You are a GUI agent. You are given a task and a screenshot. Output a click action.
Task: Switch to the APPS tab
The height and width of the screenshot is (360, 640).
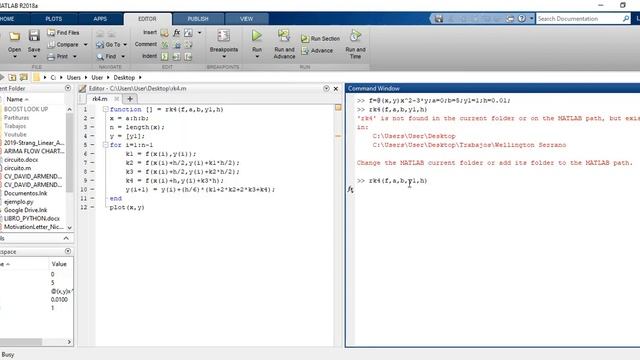tap(100, 19)
